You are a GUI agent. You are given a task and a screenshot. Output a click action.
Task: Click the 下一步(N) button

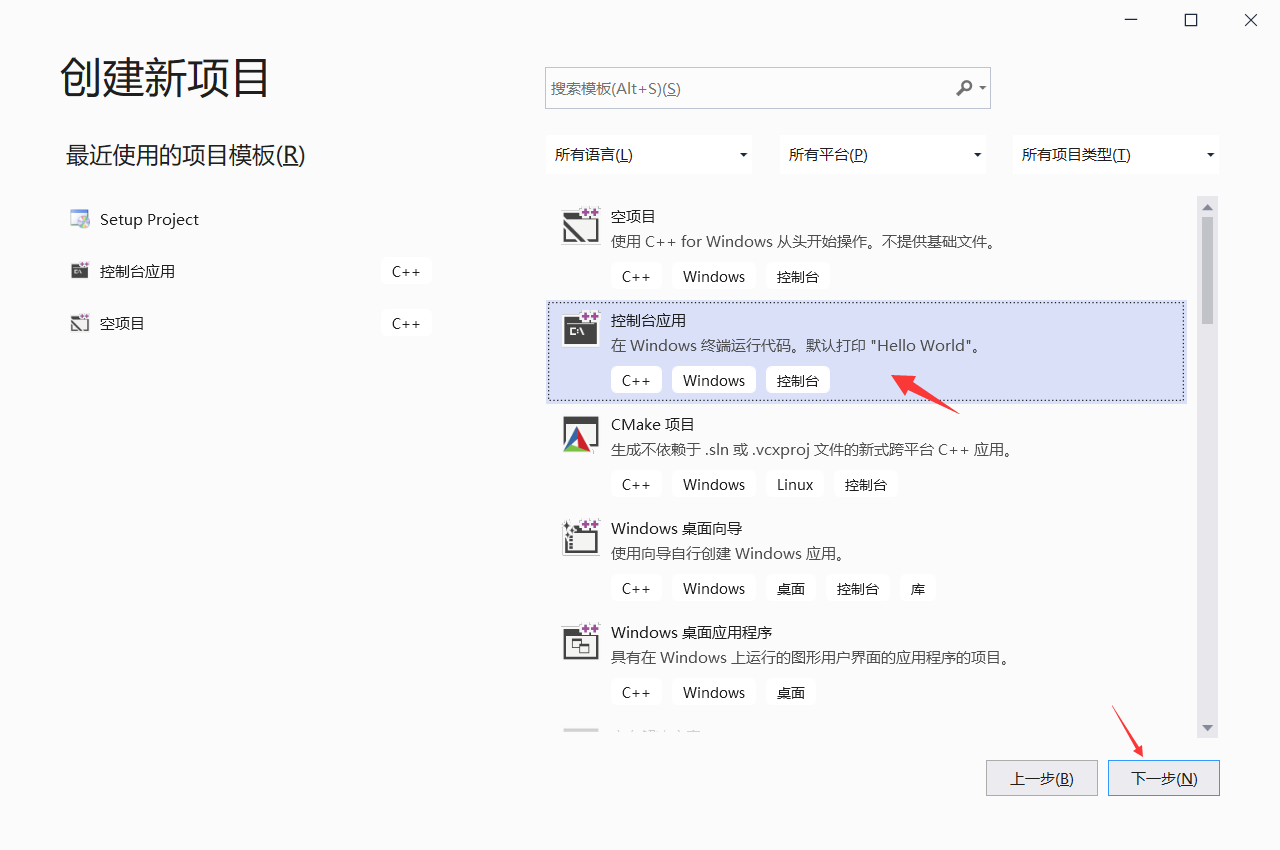point(1164,778)
